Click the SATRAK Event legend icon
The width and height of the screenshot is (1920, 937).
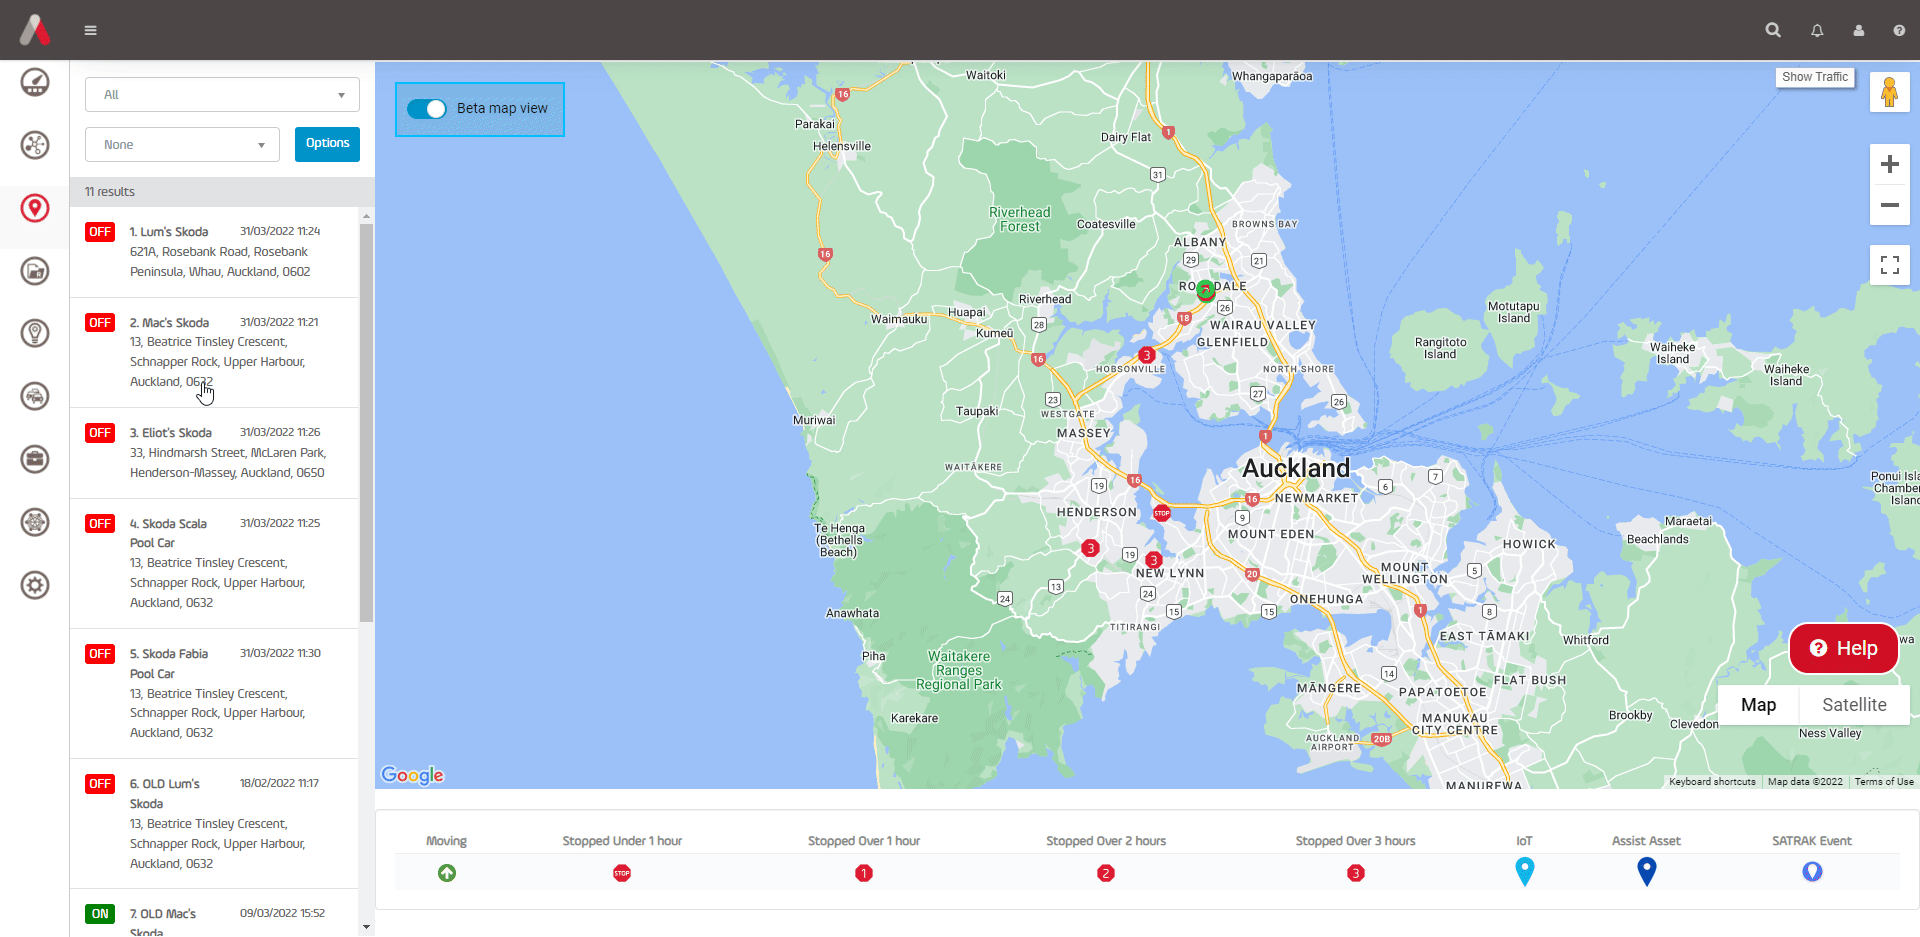(x=1812, y=872)
